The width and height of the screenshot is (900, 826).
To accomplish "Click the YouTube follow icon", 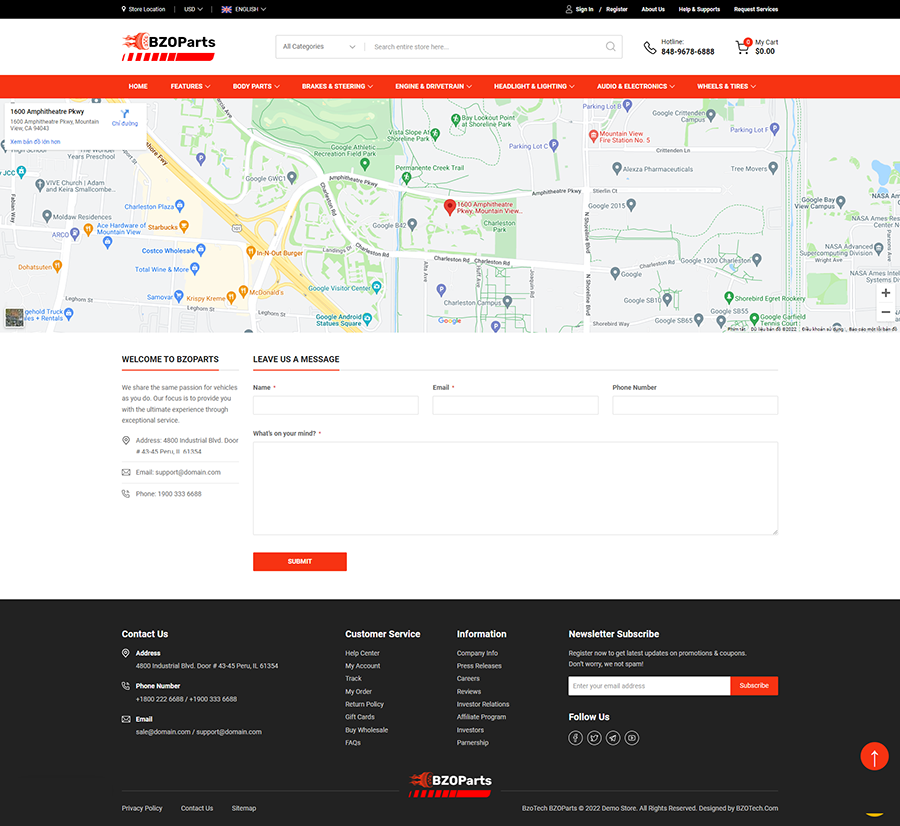I will pos(632,738).
